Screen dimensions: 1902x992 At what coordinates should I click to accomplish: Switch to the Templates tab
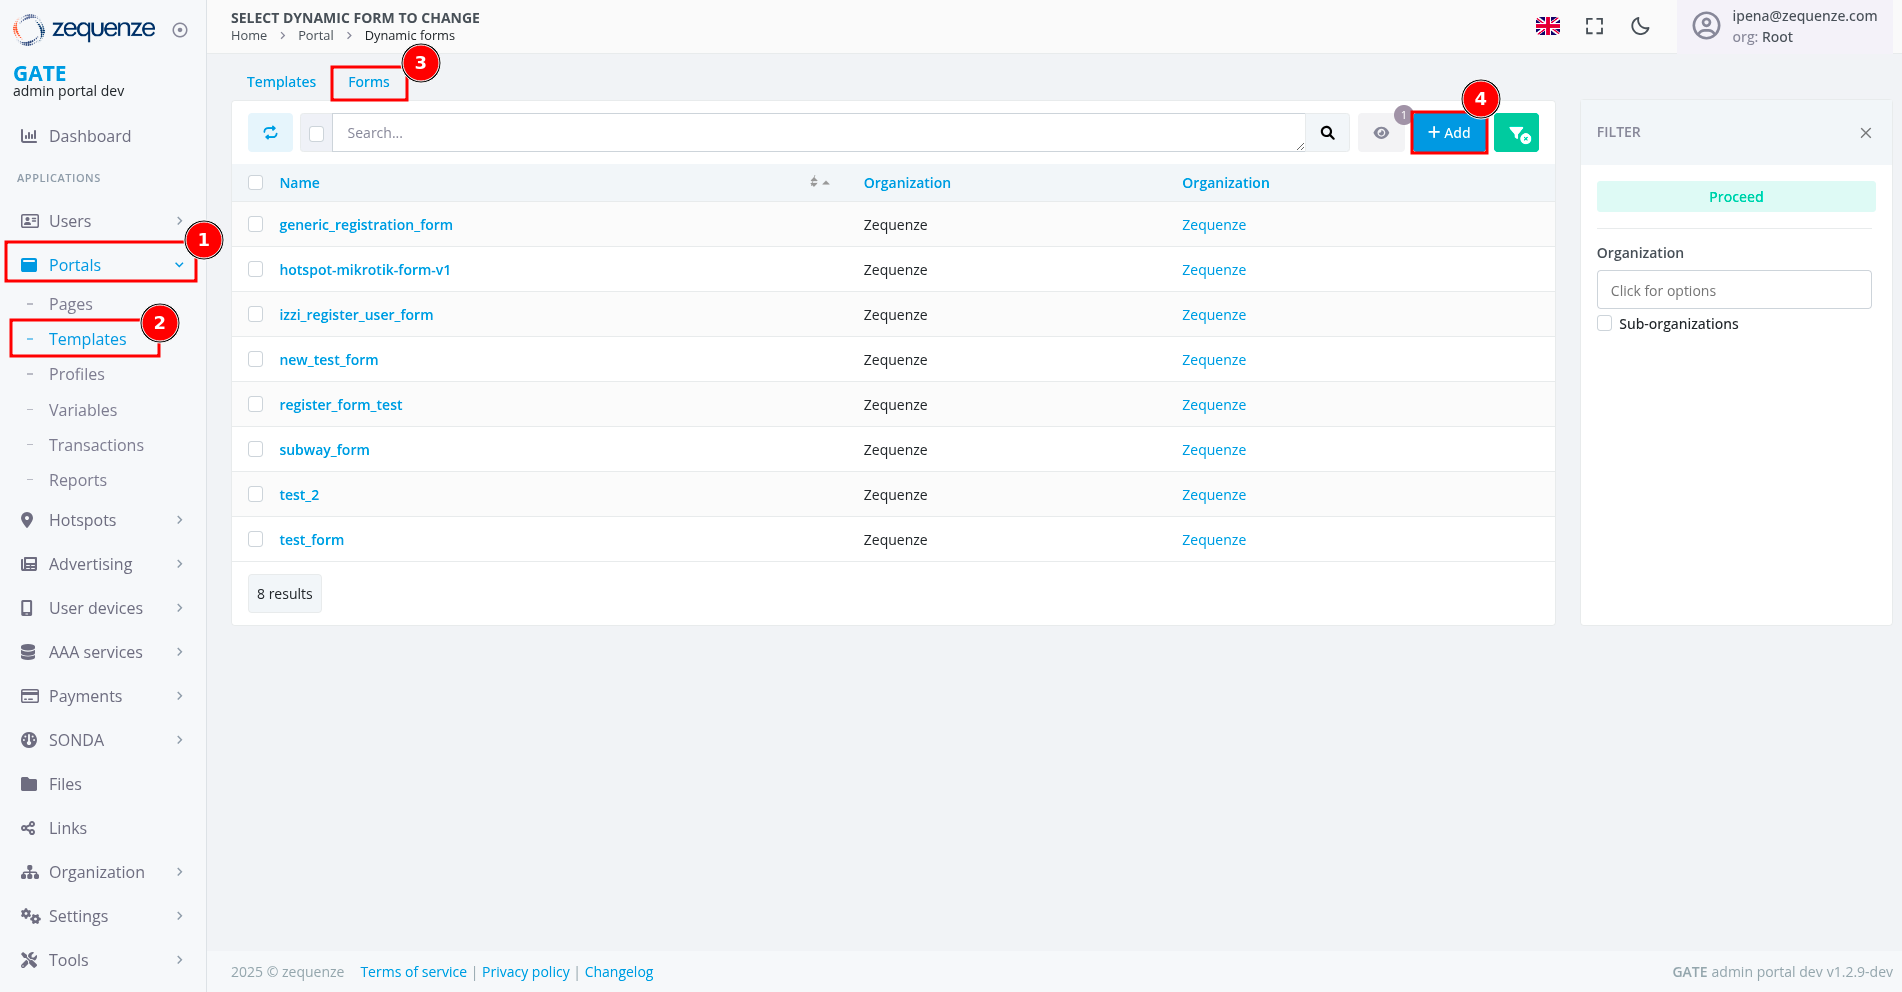pos(281,82)
